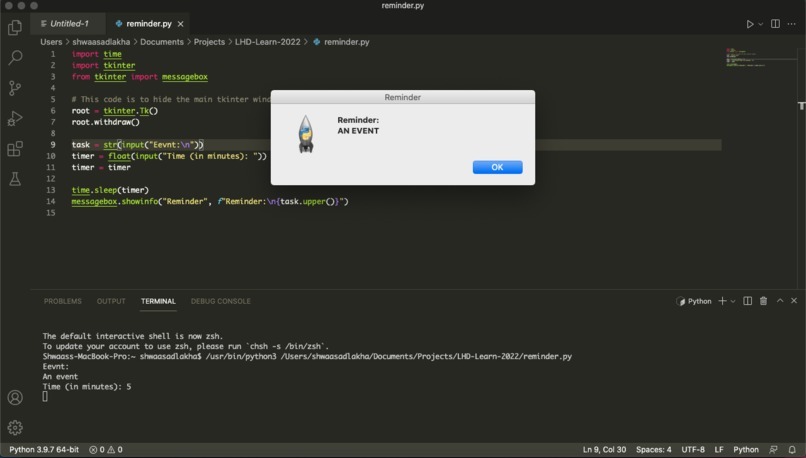
Task: Click terminal input cursor line
Action: tap(45, 396)
